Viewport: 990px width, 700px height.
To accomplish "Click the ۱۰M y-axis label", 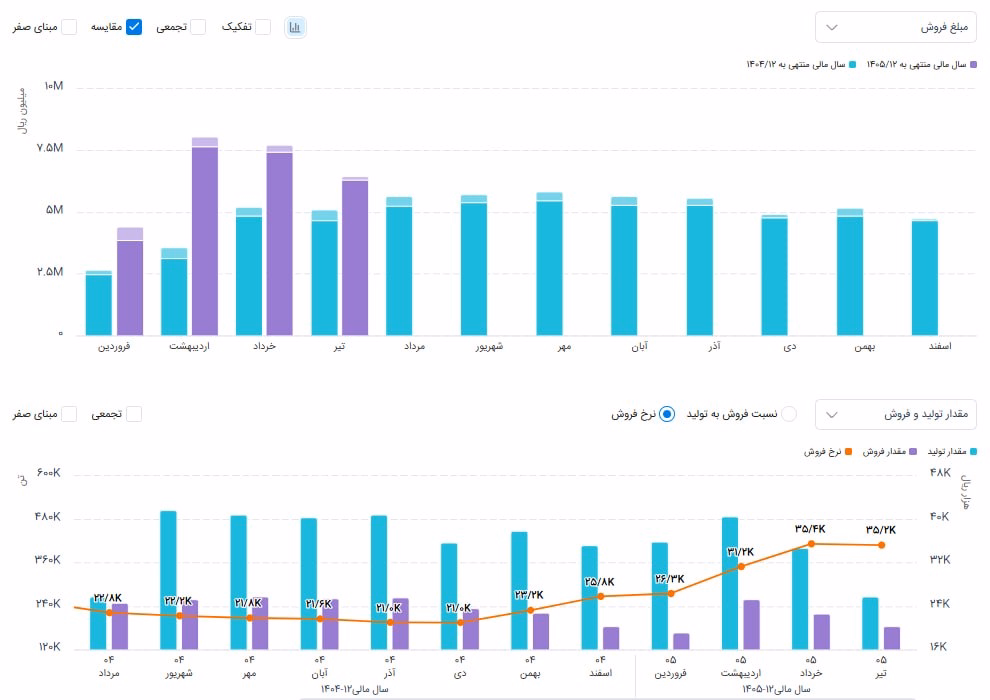I will (x=54, y=86).
